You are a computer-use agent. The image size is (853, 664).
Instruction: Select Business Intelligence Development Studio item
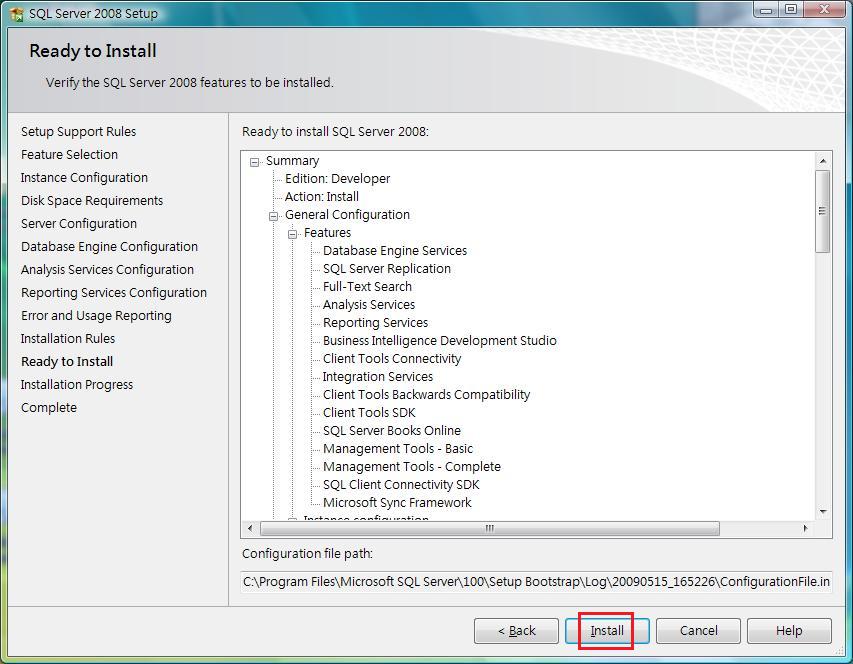pos(440,341)
